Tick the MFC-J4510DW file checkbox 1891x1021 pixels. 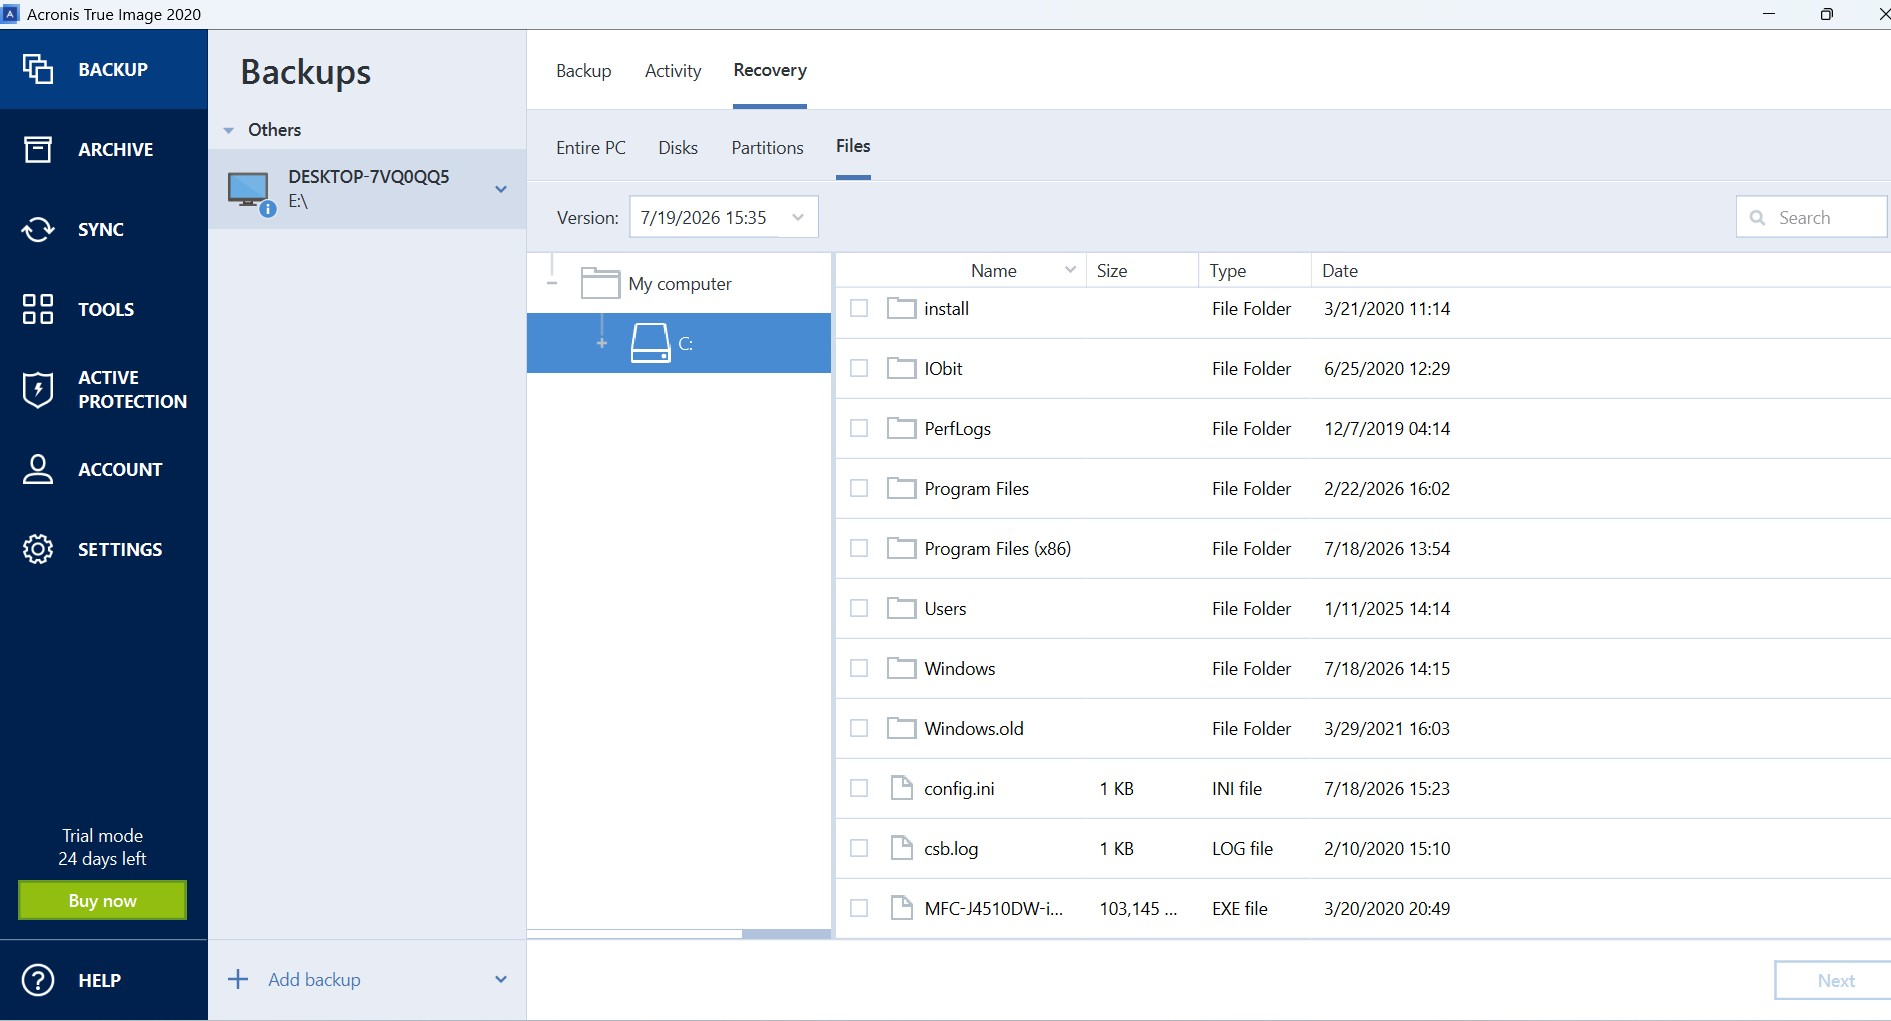tap(859, 908)
